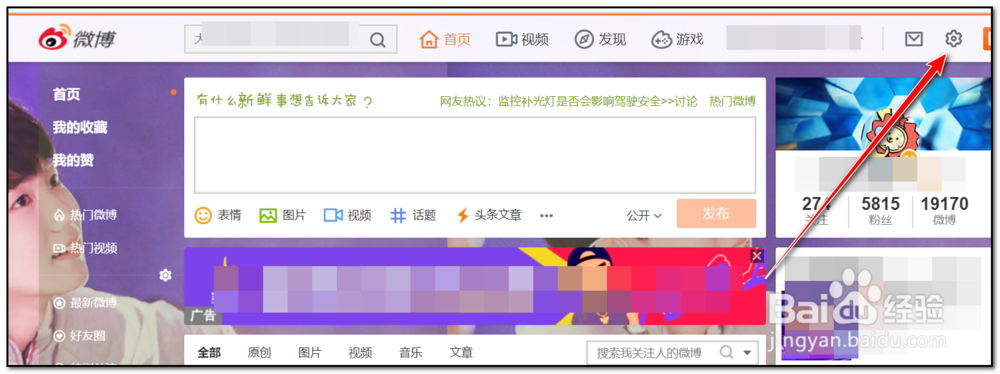1000x374 pixels.
Task: Click the sidebar group settings gear
Action: tap(165, 276)
